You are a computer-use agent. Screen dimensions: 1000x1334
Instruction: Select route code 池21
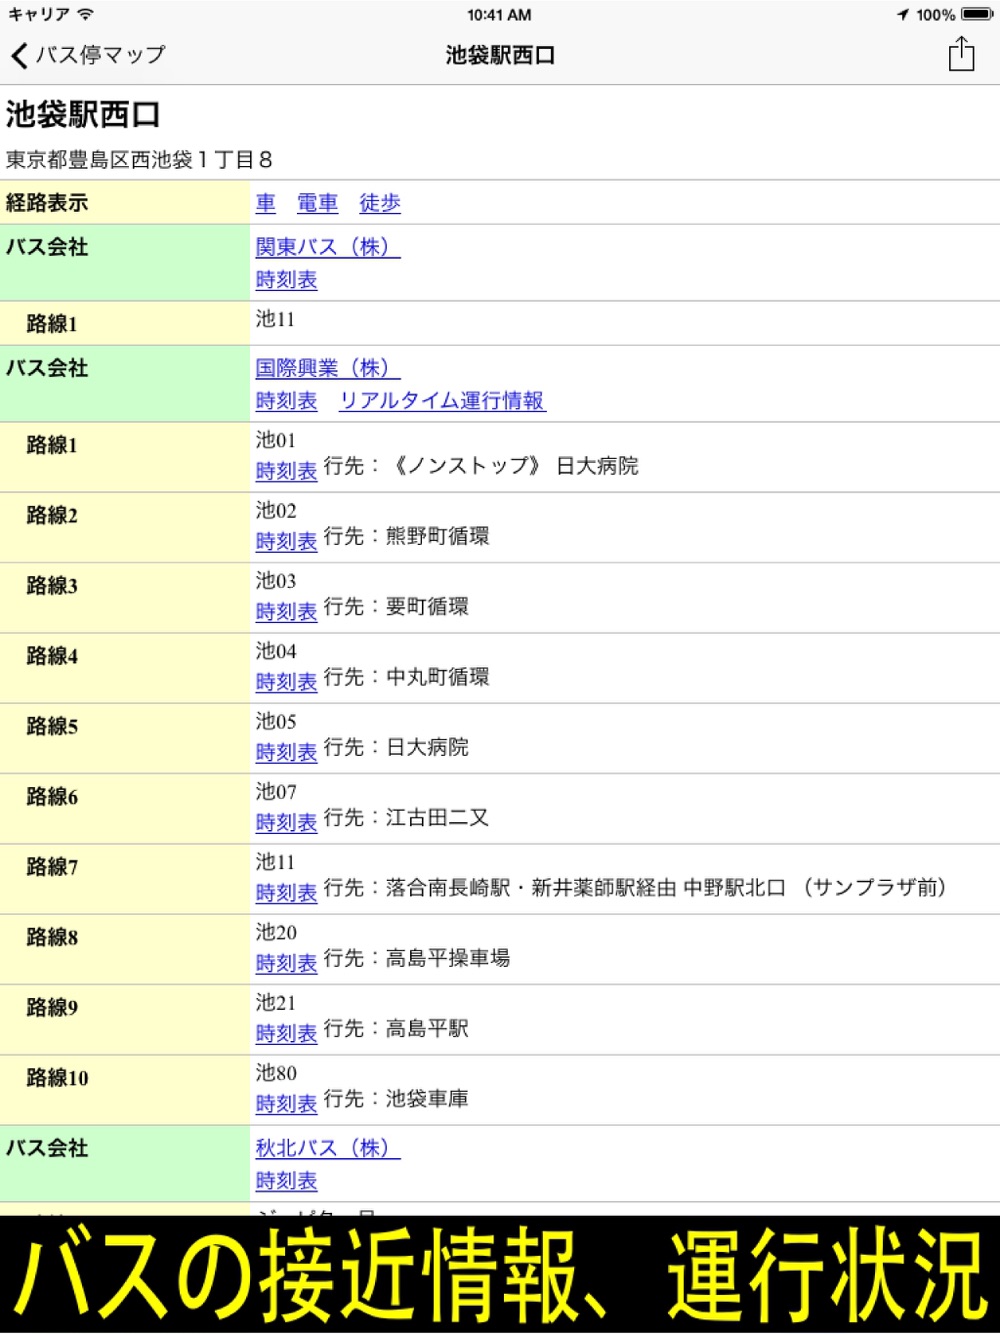pos(276,1002)
